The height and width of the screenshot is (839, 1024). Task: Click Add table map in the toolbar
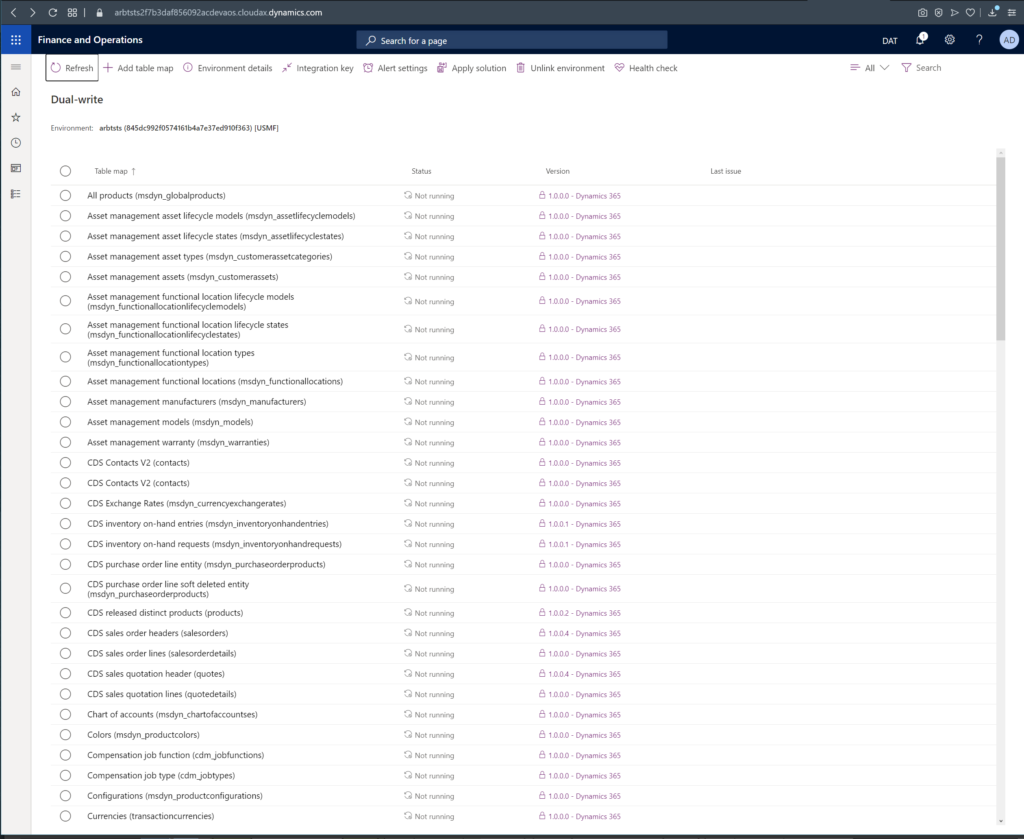coord(139,68)
